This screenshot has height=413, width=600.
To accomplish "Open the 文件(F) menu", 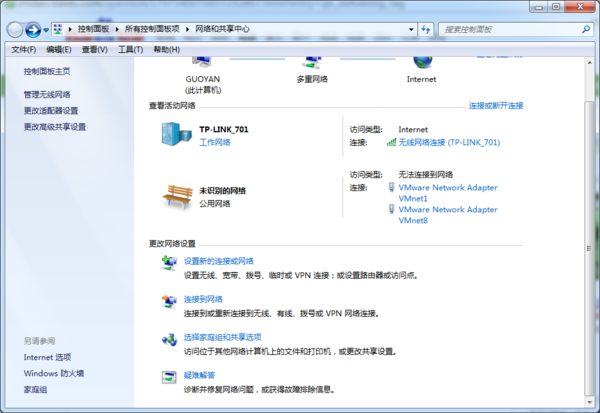I will coord(23,49).
